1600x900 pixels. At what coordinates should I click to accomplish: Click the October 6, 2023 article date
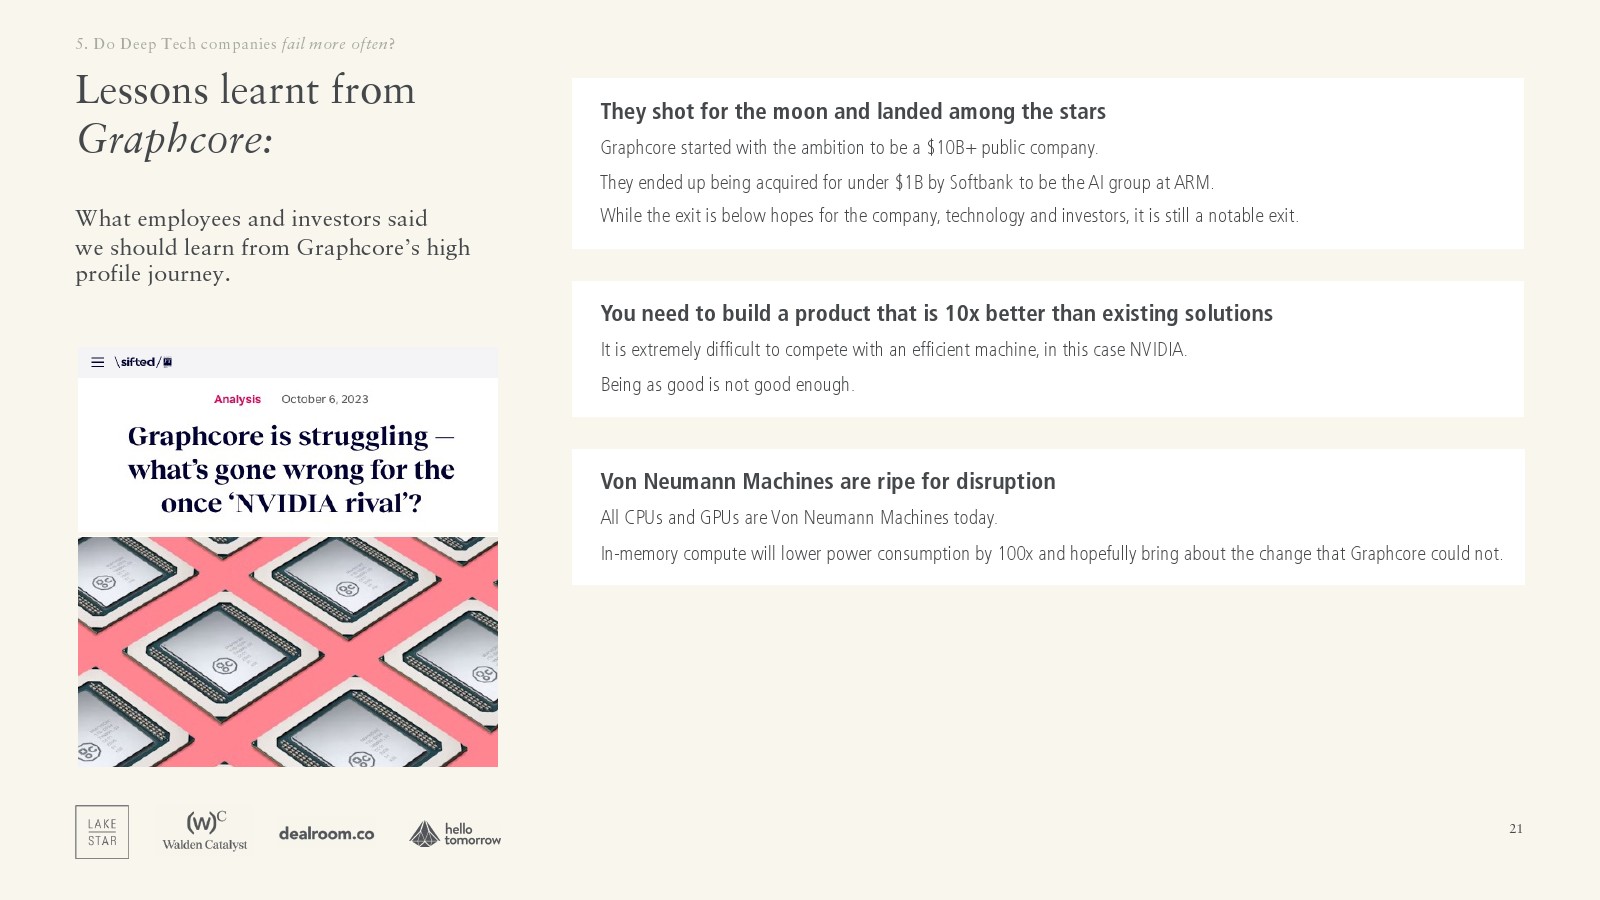[x=324, y=399]
